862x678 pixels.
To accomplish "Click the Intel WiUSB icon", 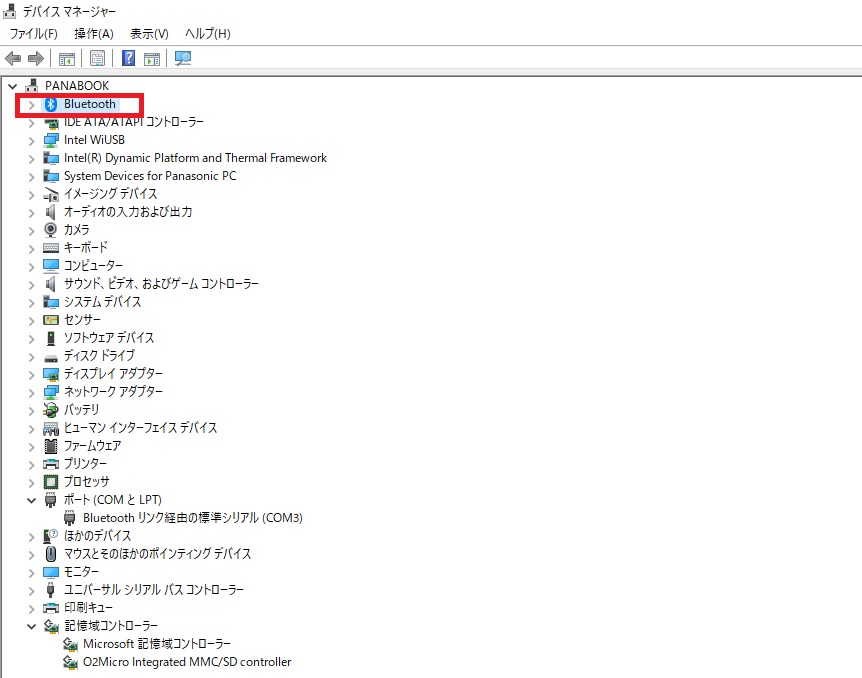I will (51, 140).
